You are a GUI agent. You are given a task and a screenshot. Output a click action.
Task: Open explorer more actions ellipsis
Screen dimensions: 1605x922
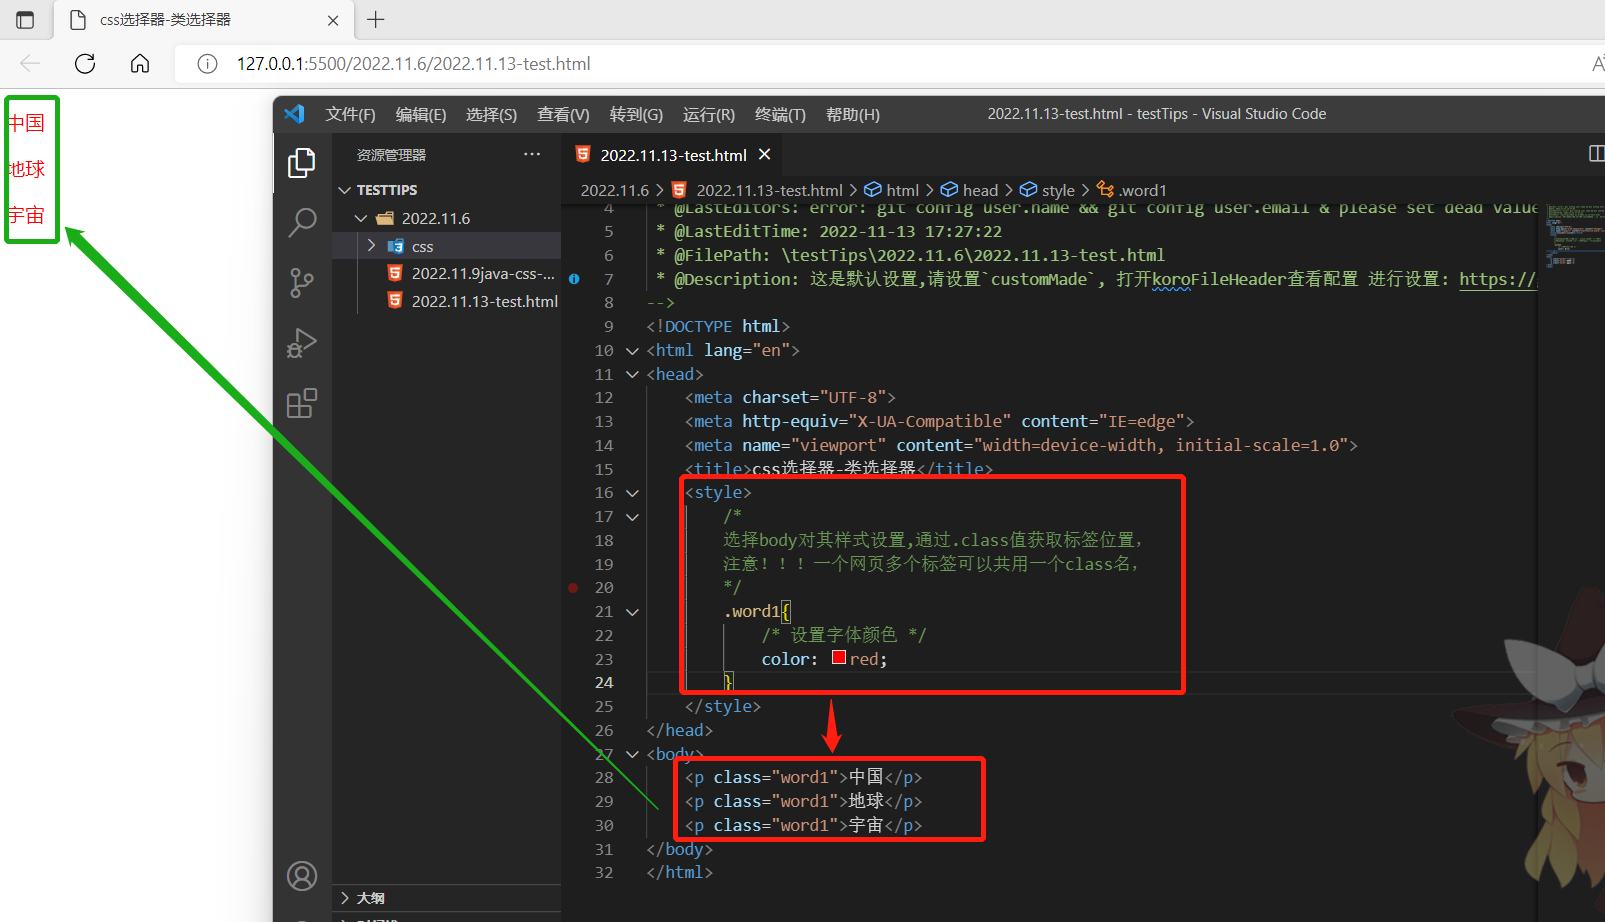coord(532,154)
